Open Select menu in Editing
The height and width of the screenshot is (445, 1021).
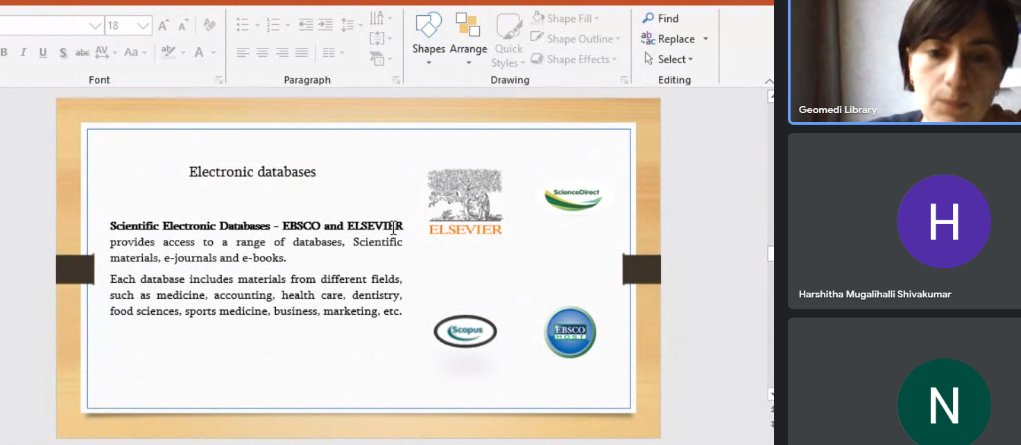click(x=669, y=59)
